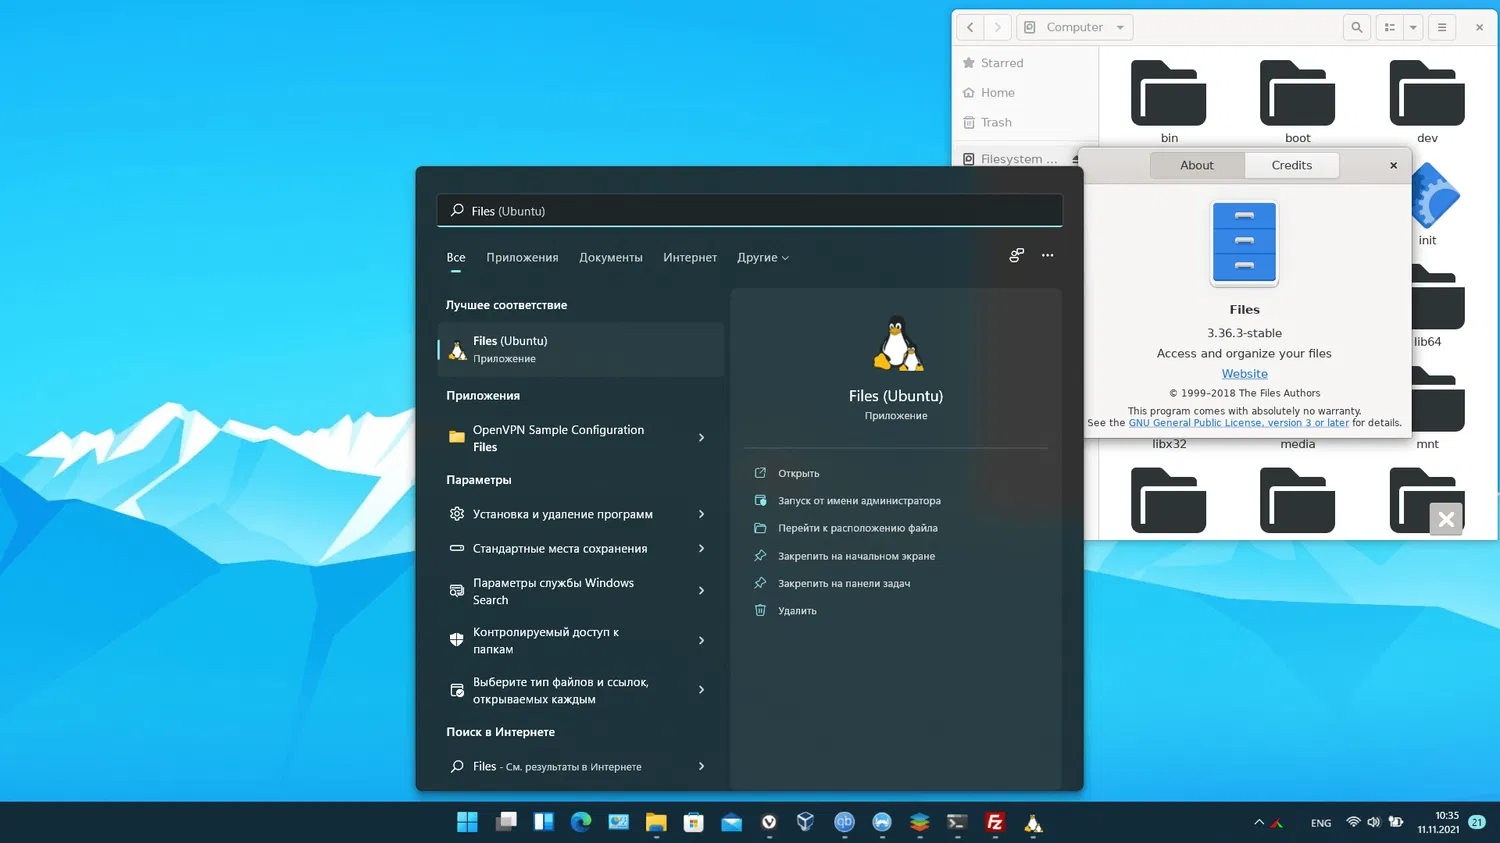Open the terminal icon on taskbar

tap(957, 822)
